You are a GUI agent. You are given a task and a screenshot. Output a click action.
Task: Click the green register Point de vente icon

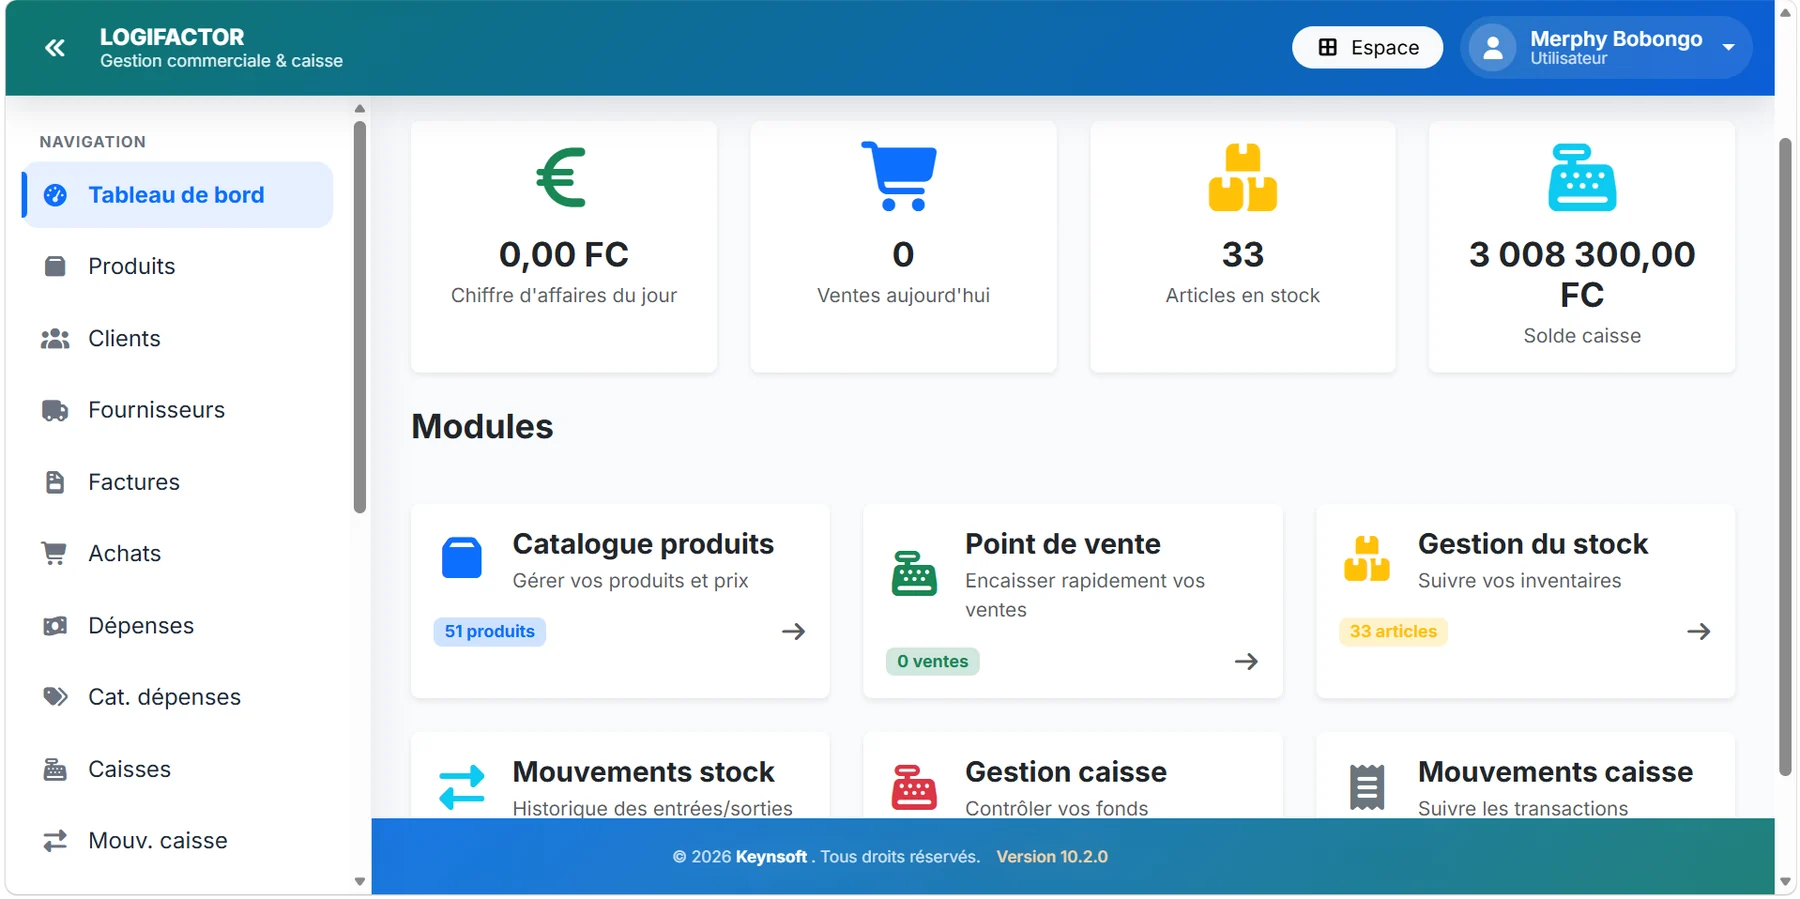pyautogui.click(x=914, y=573)
